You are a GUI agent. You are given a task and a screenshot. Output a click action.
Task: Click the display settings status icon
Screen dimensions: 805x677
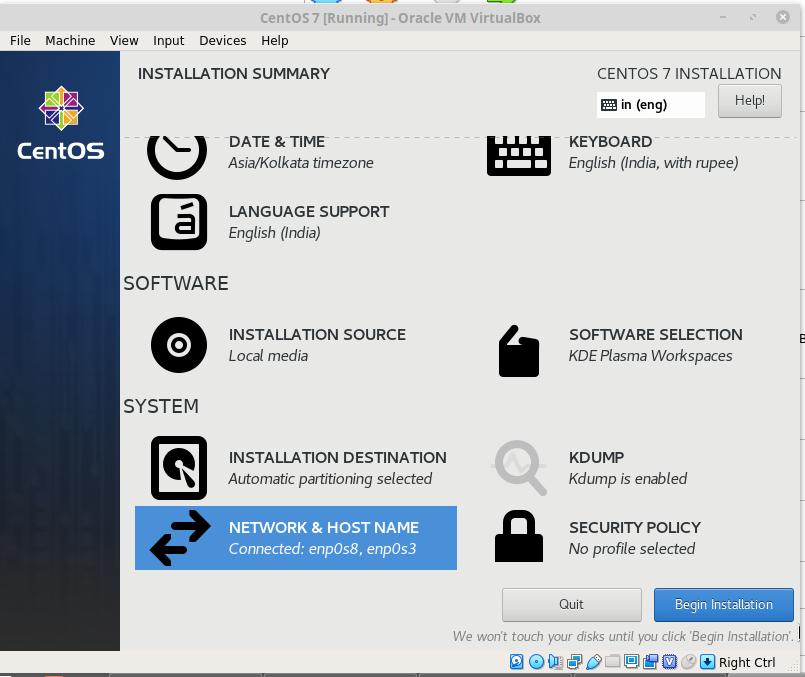click(631, 661)
